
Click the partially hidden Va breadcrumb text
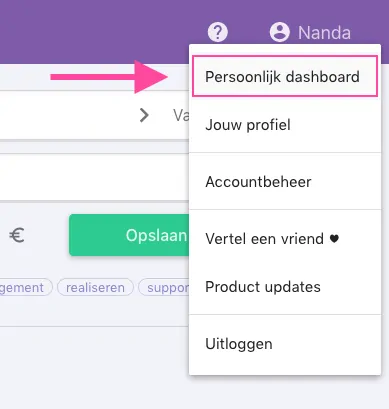pos(181,115)
